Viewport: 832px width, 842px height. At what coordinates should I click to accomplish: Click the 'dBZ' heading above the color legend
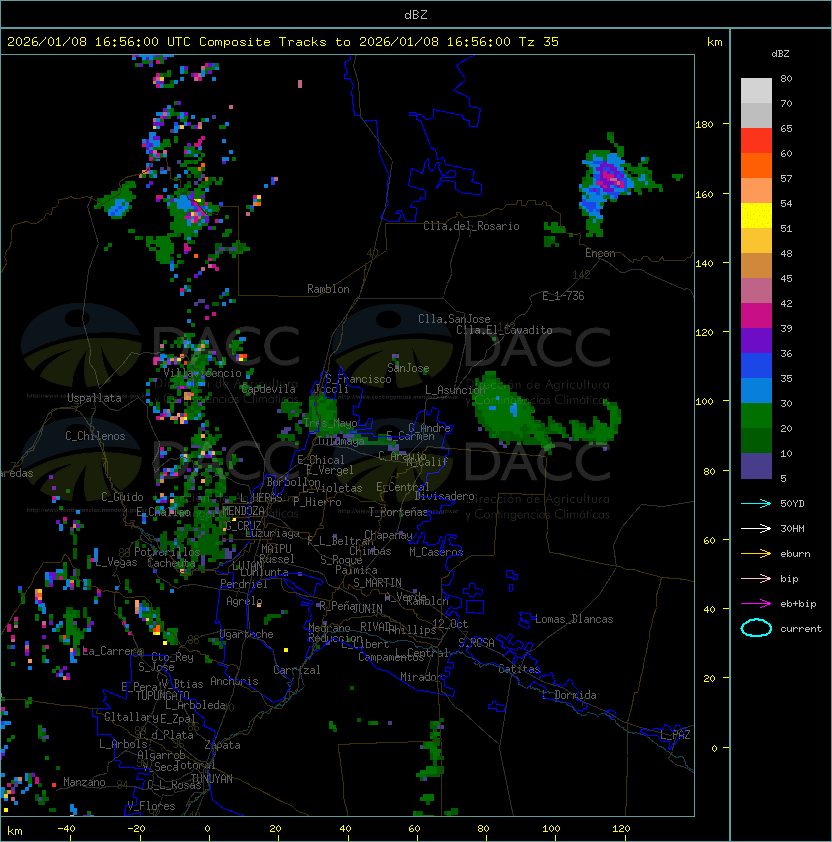click(x=780, y=54)
